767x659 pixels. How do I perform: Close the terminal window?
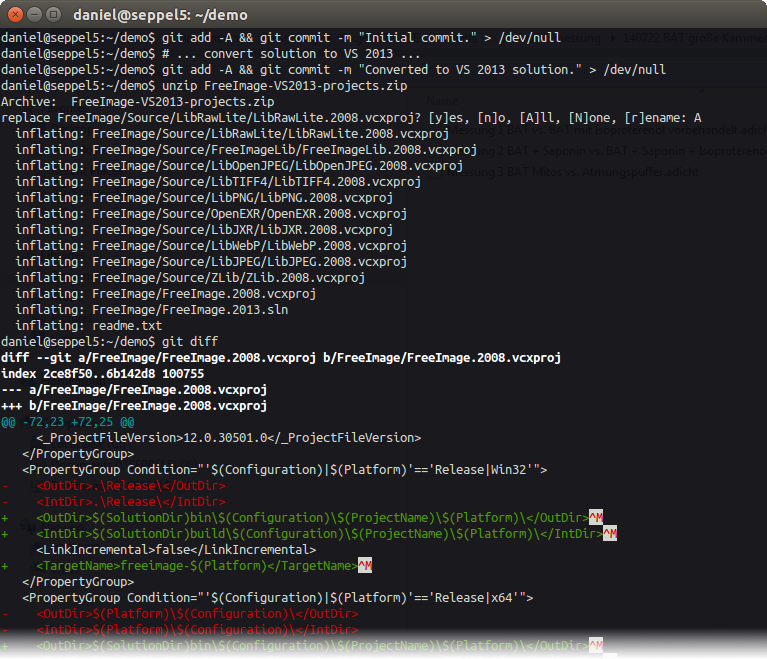tap(15, 15)
